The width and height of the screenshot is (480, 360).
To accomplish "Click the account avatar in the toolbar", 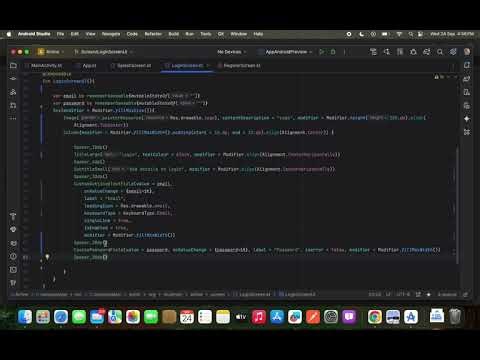I will tap(467, 52).
